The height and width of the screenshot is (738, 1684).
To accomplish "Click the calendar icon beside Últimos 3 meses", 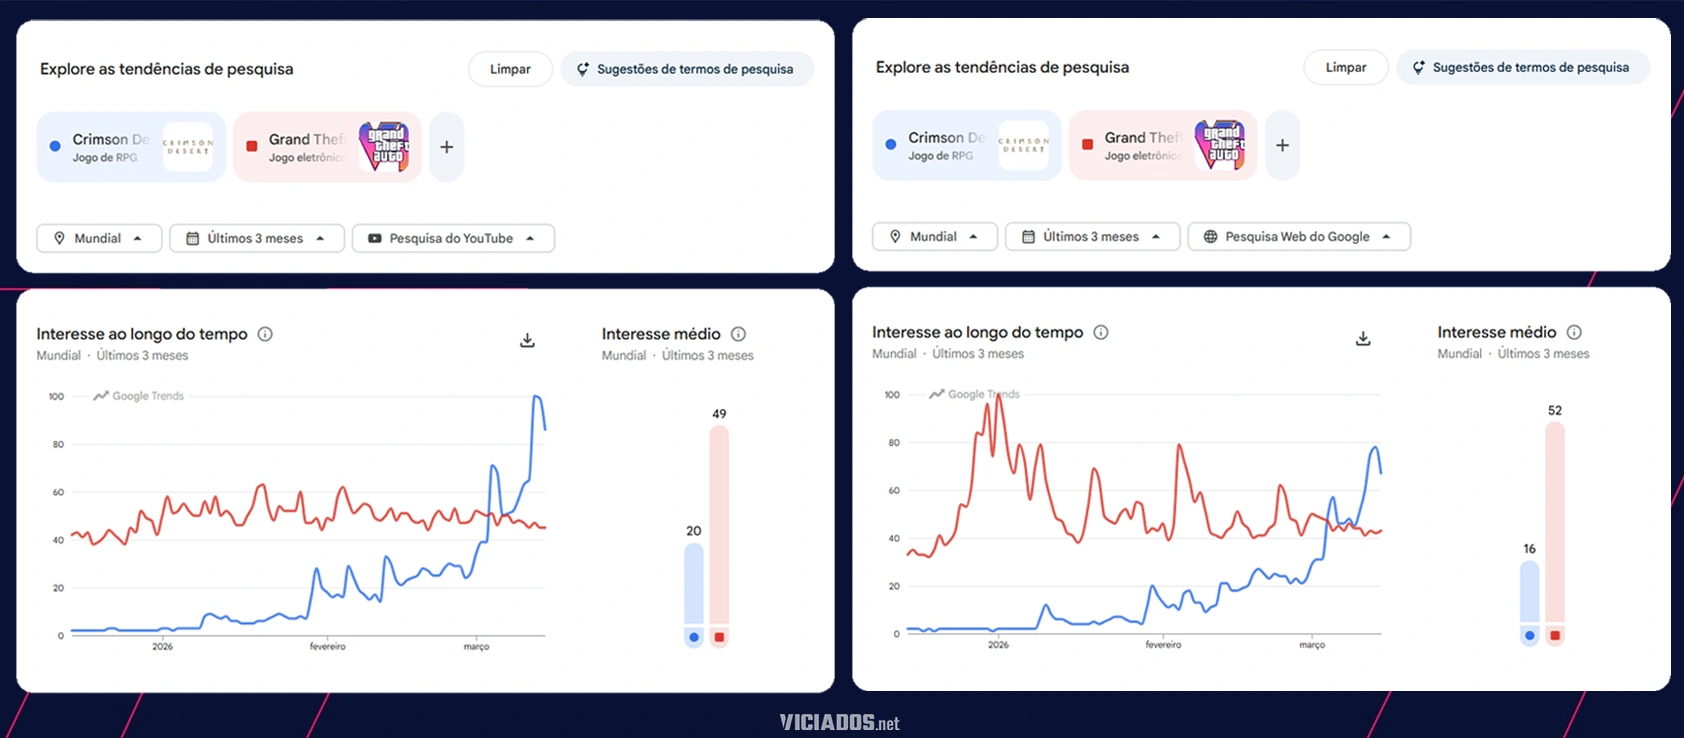I will click(191, 238).
